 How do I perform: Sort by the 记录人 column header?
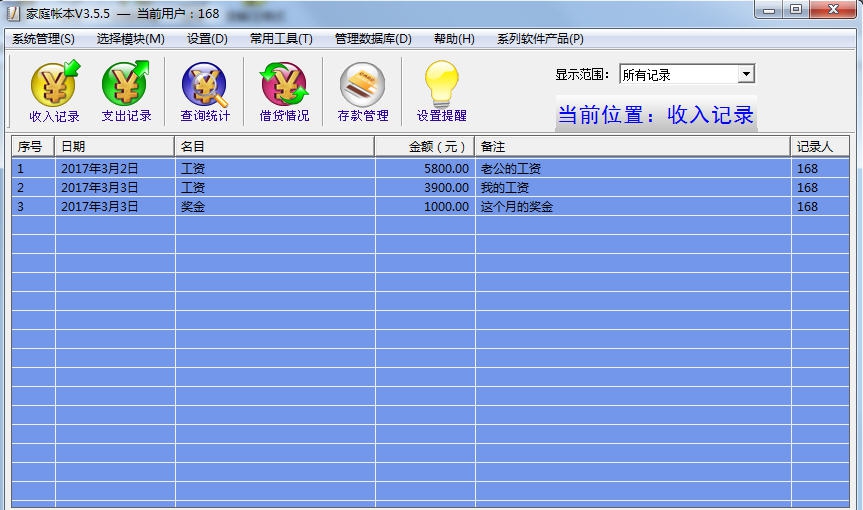[820, 147]
